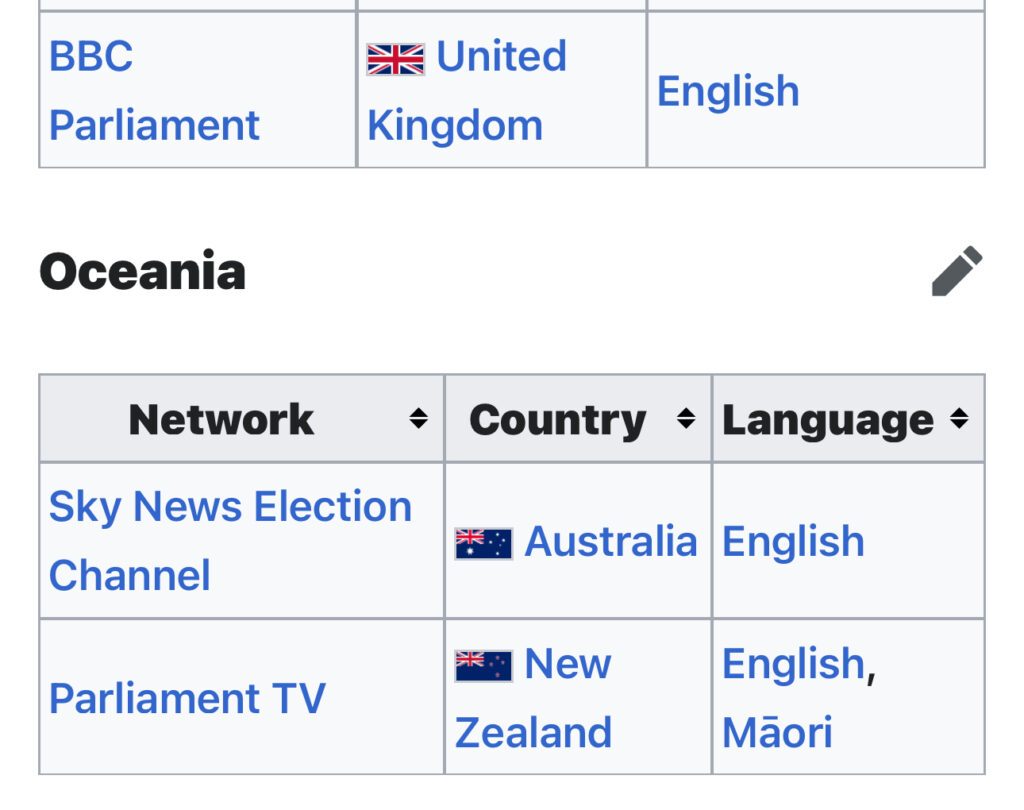Follow the English link in BBC Parliament row
The width and height of the screenshot is (1024, 810).
coord(728,91)
